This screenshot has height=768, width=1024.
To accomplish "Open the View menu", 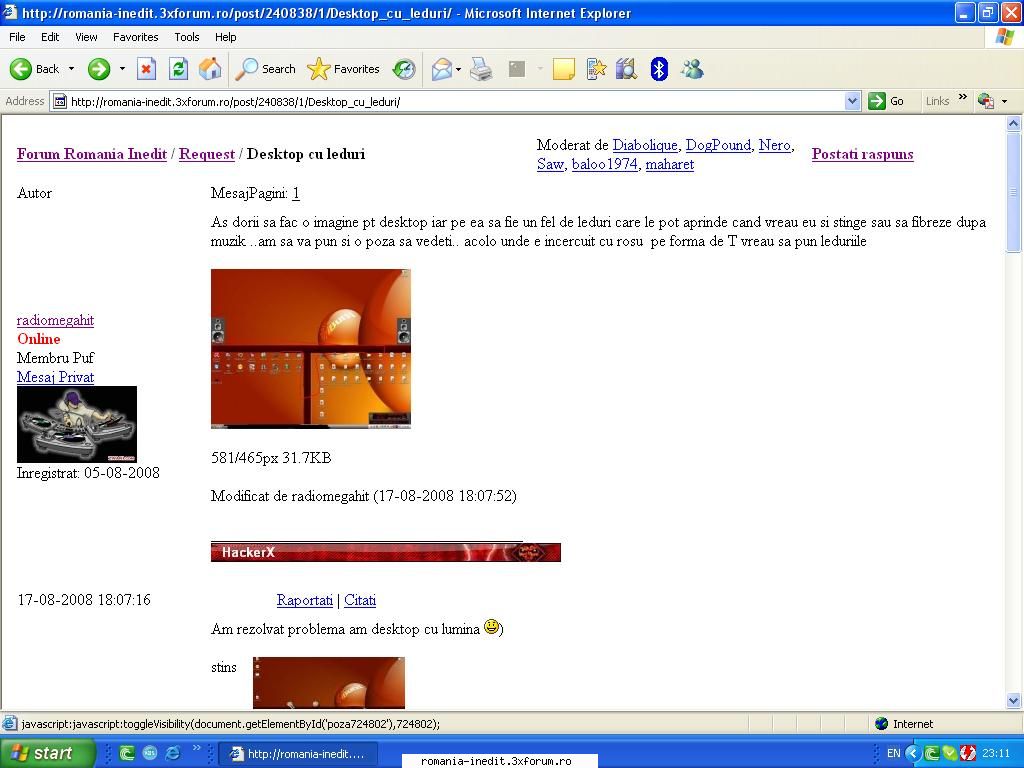I will click(86, 37).
